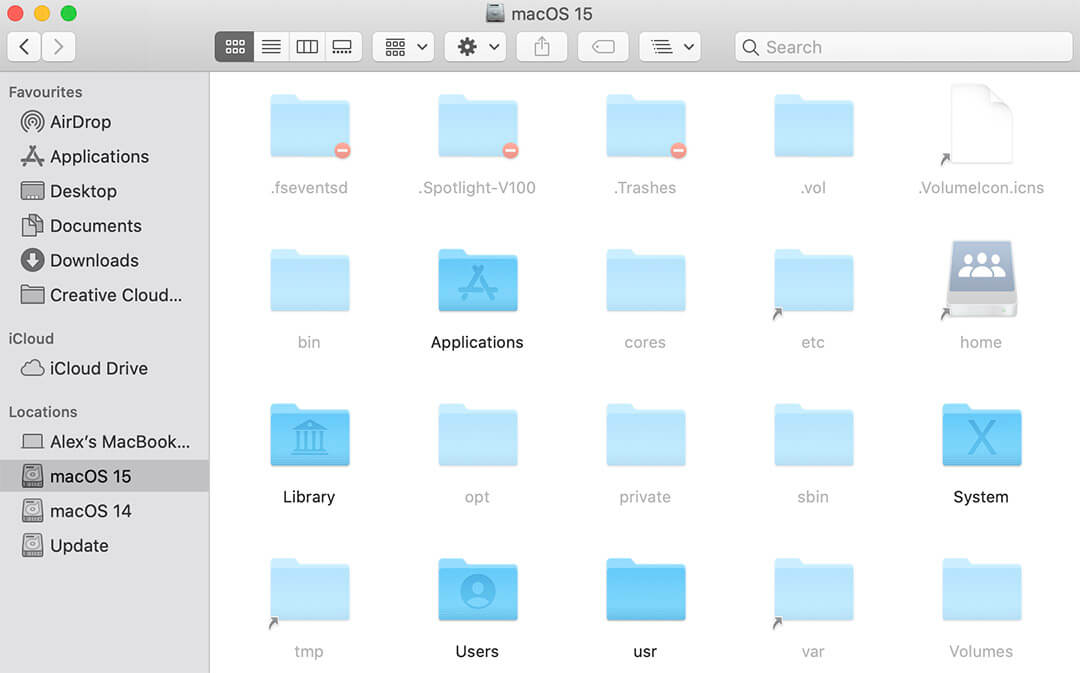Select the .vol folder icon
The image size is (1080, 673).
pos(813,127)
